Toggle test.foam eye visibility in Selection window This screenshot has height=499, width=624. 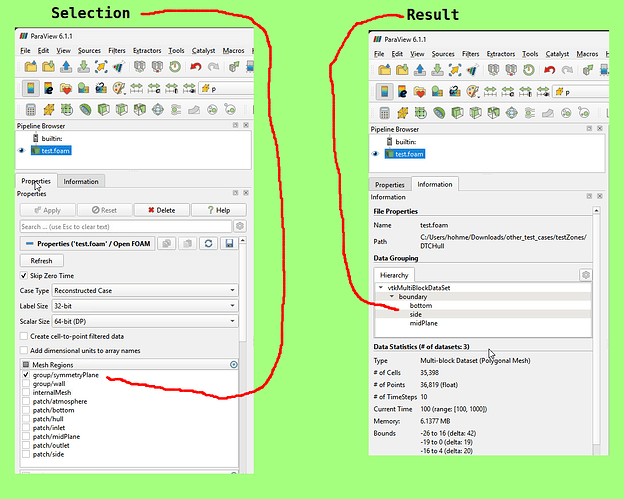click(x=21, y=150)
